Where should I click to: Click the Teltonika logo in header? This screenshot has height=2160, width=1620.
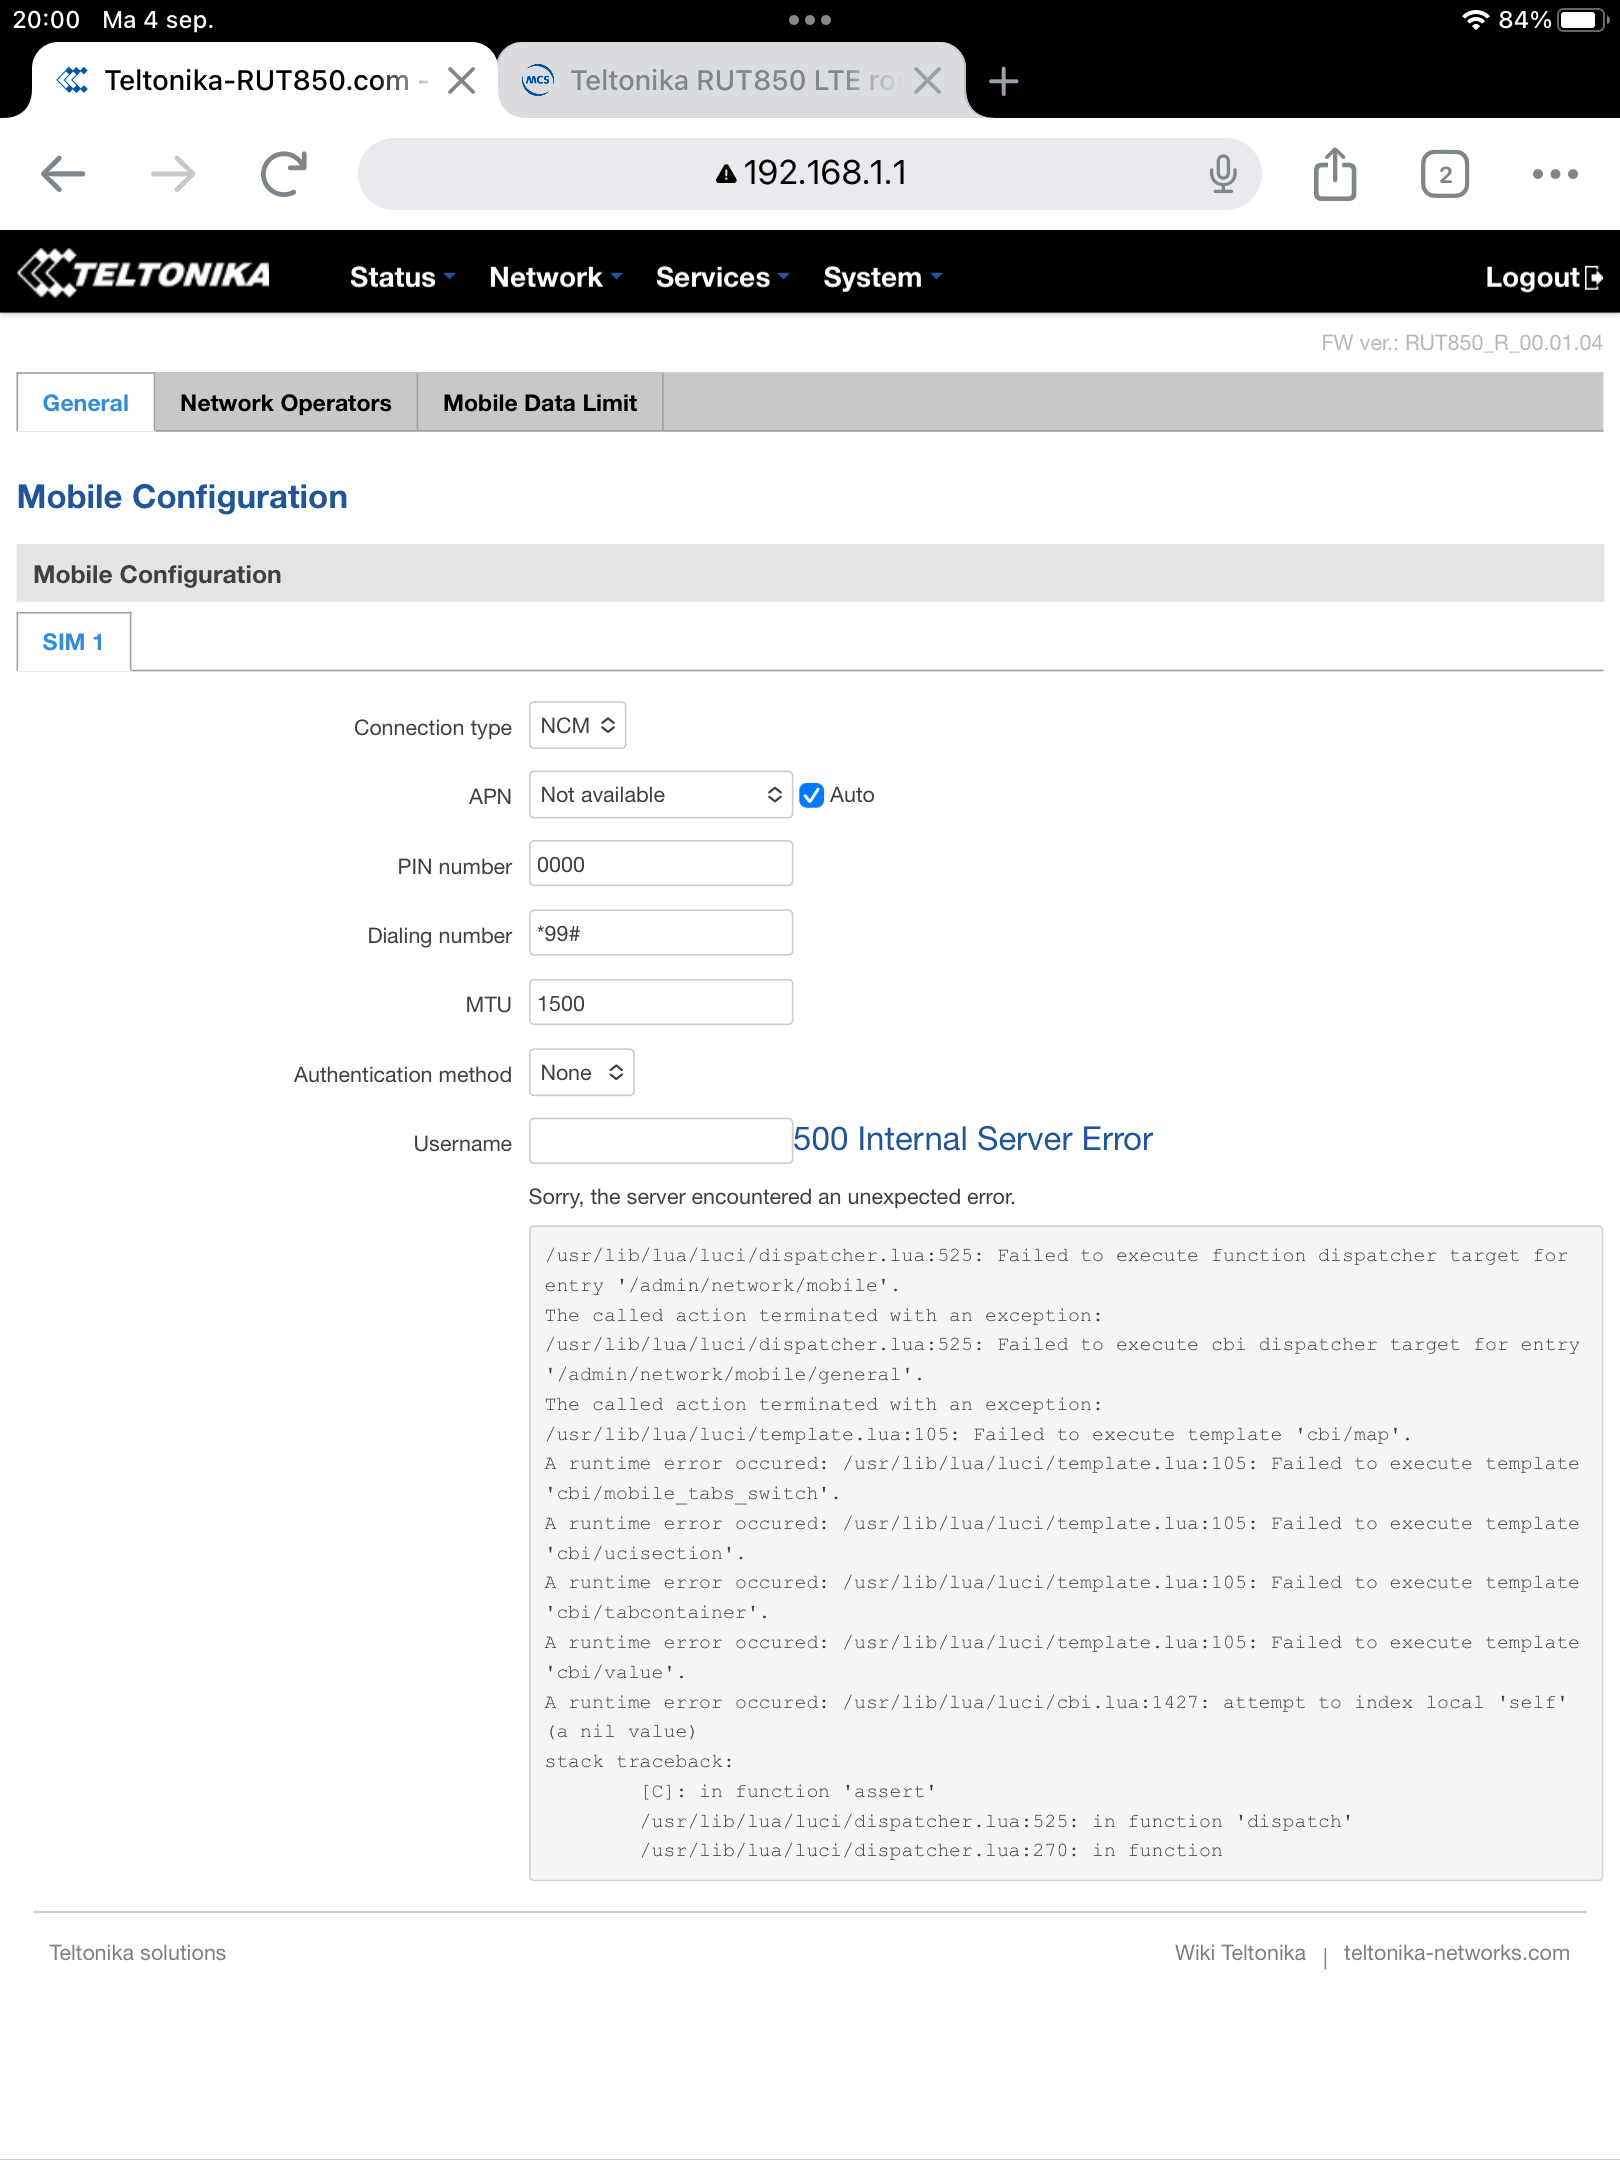pos(145,273)
